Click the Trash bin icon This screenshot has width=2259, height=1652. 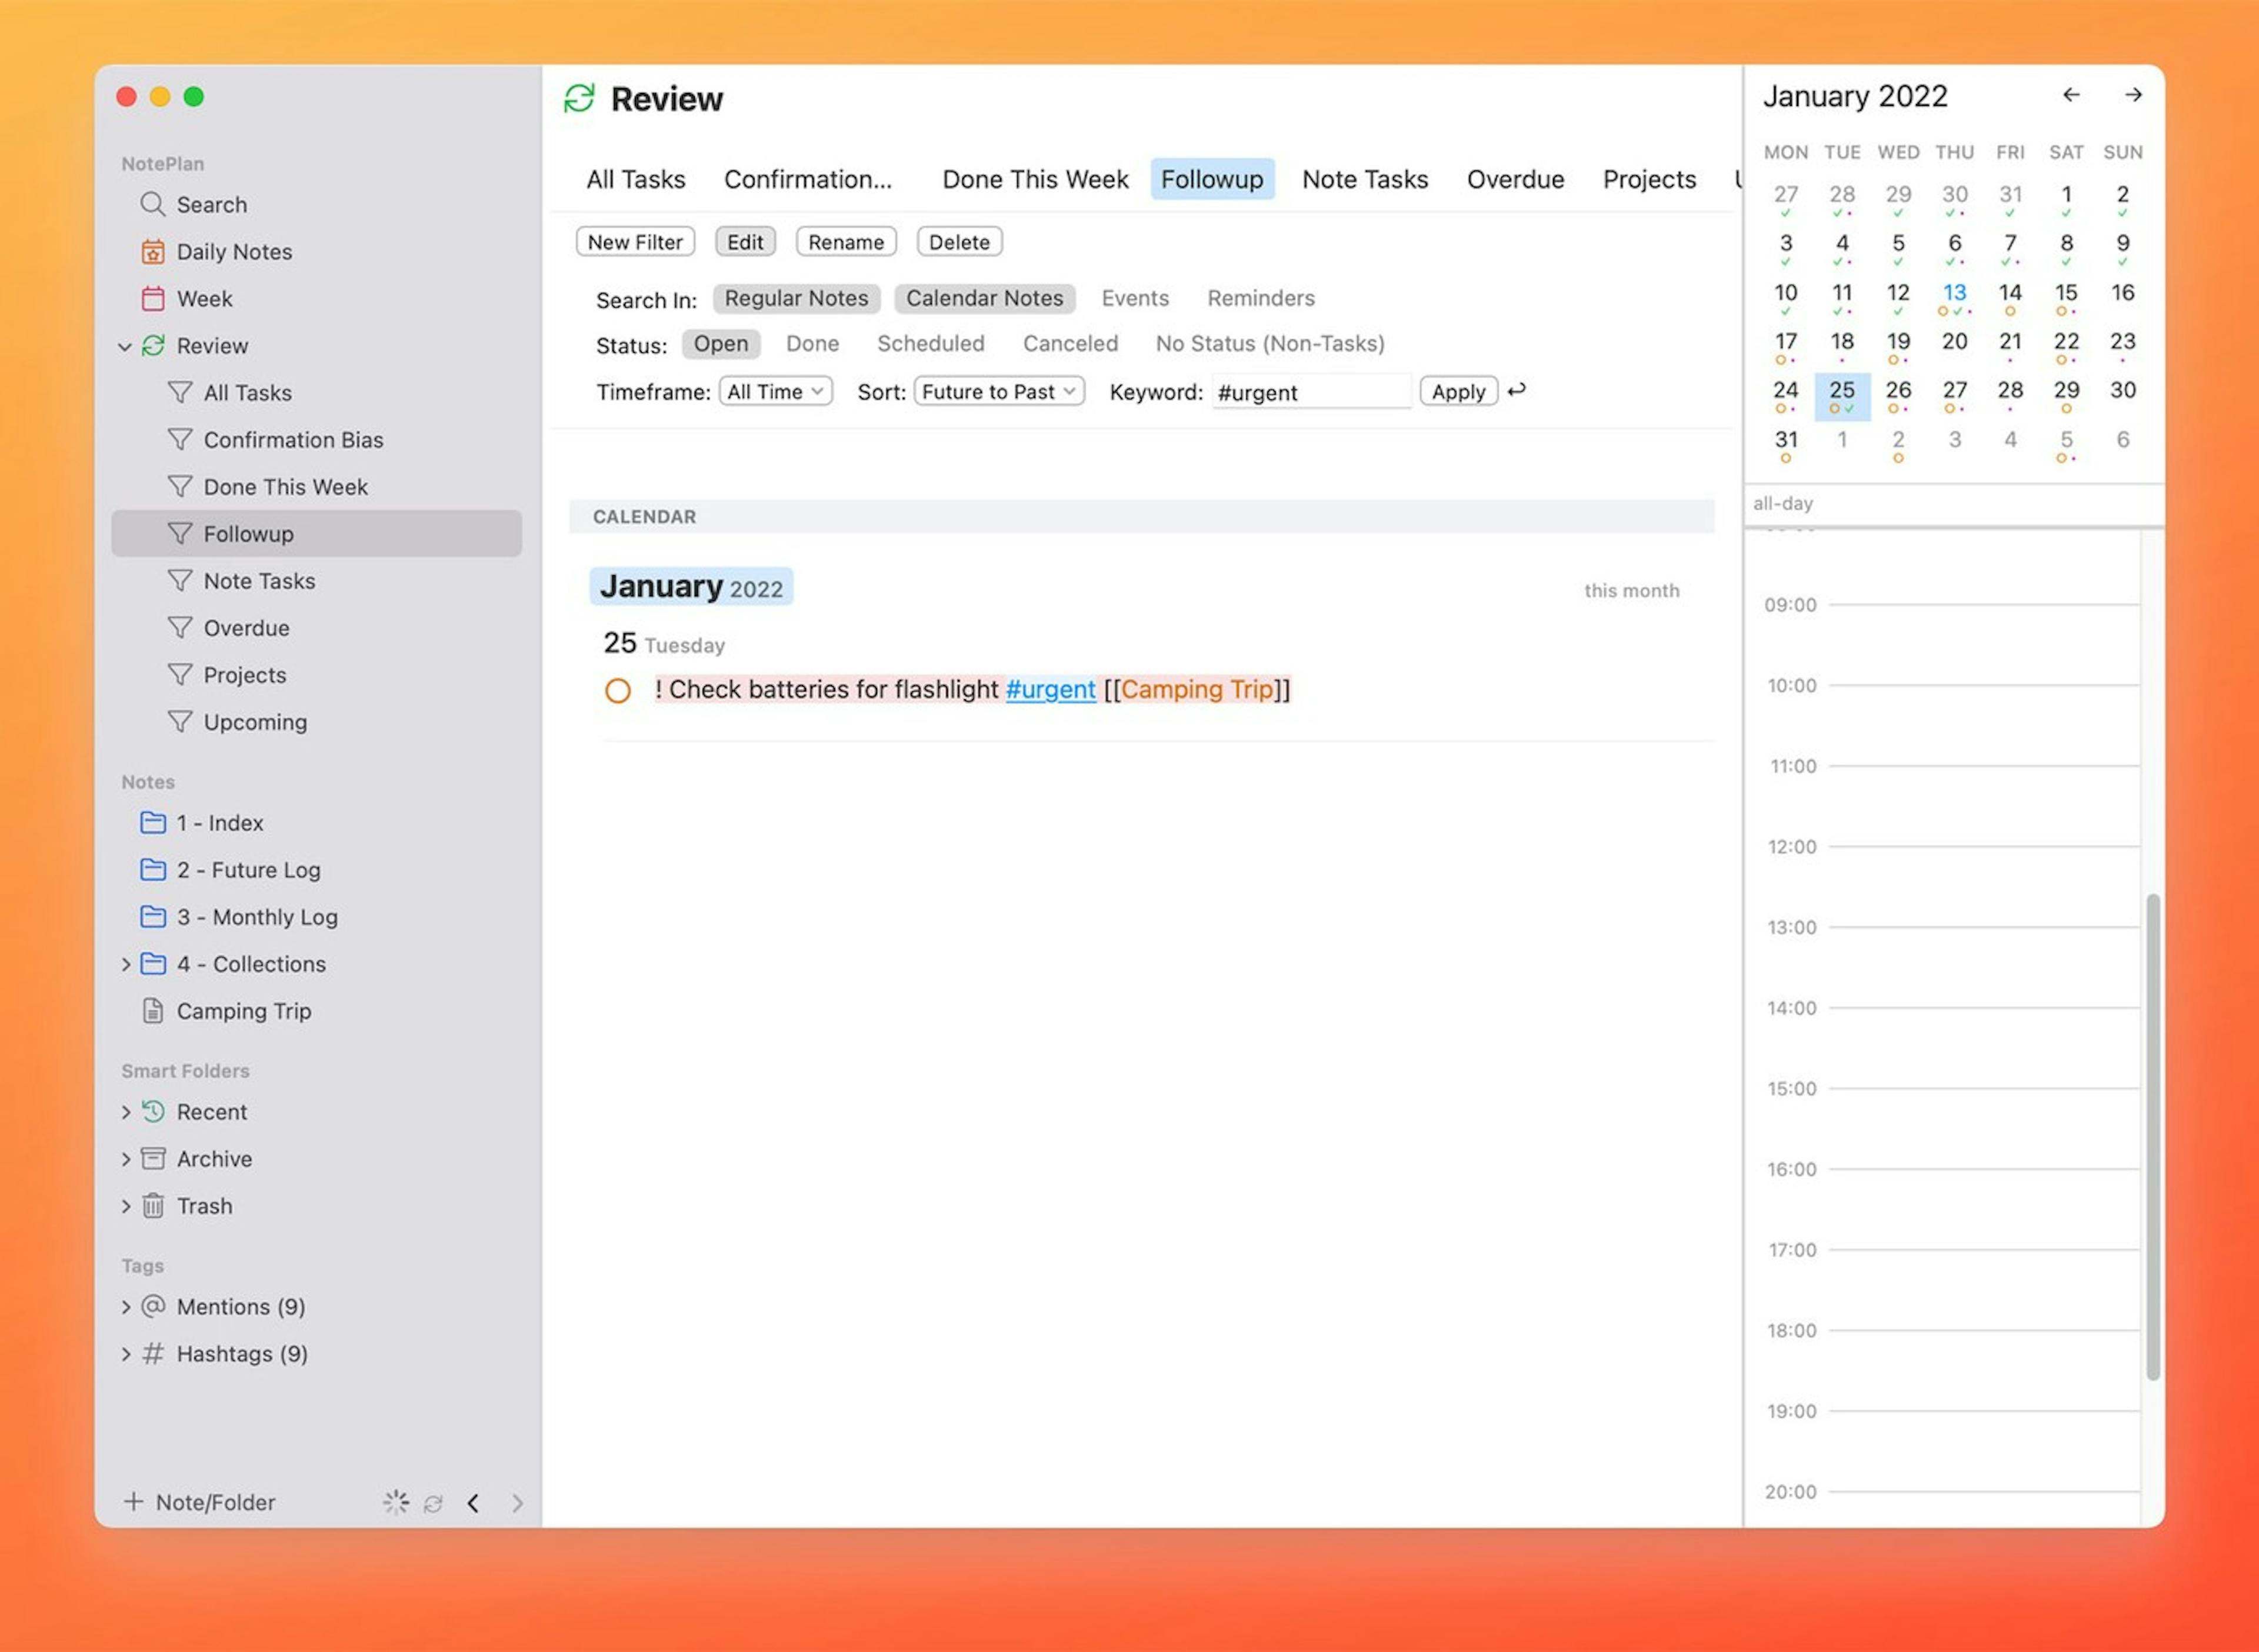[x=153, y=1205]
